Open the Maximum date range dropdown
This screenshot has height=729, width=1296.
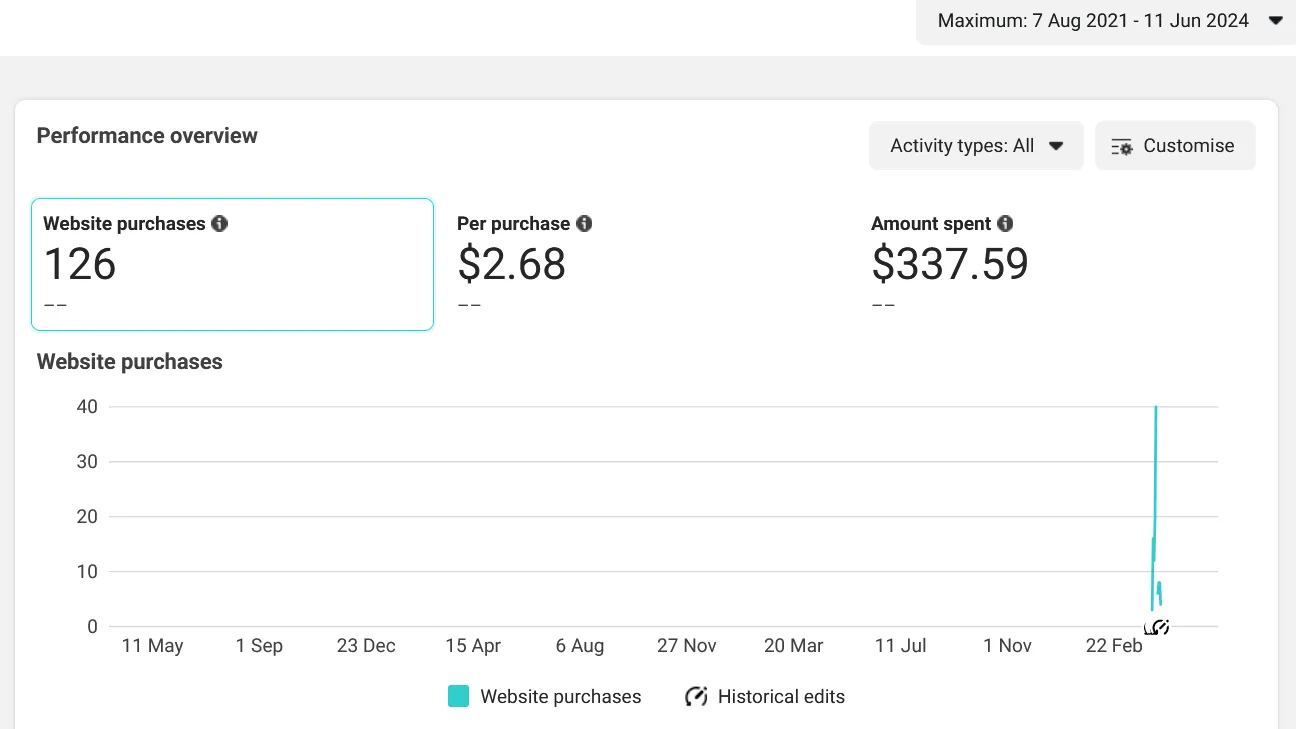point(1093,21)
